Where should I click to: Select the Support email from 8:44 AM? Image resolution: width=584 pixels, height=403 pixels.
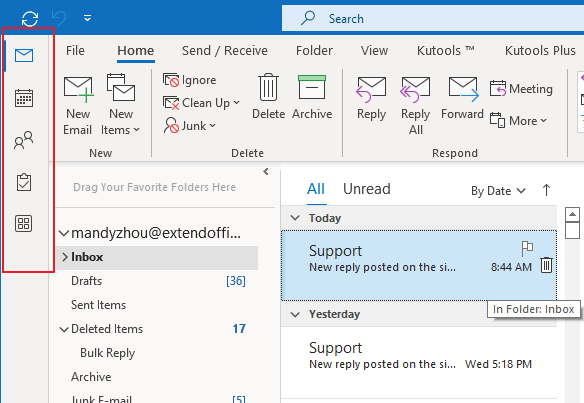[419, 265]
